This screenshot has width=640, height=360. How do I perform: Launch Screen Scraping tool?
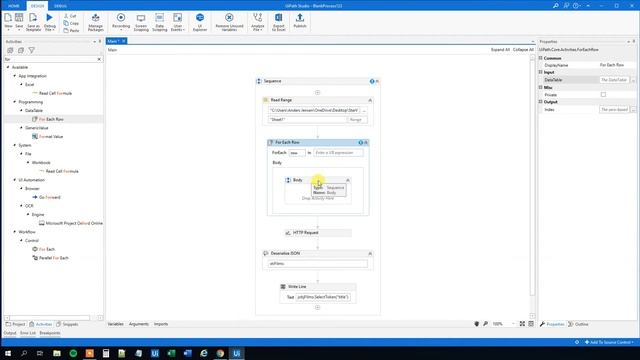141,22
